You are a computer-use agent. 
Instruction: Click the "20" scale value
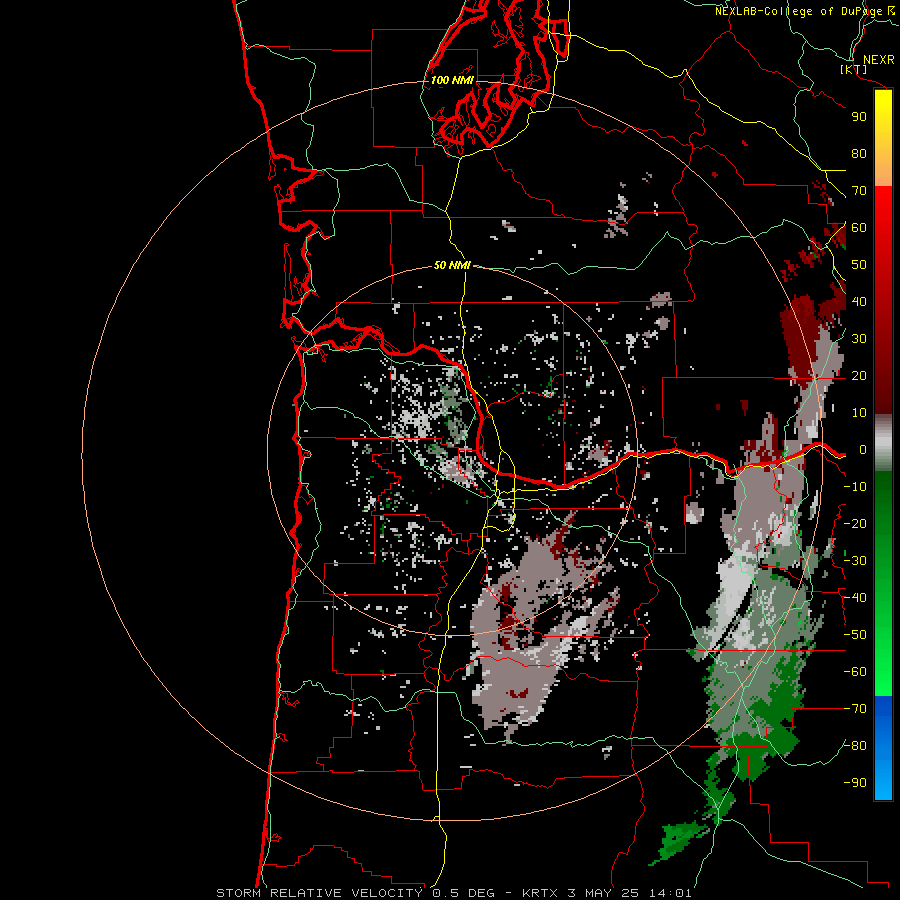(859, 376)
